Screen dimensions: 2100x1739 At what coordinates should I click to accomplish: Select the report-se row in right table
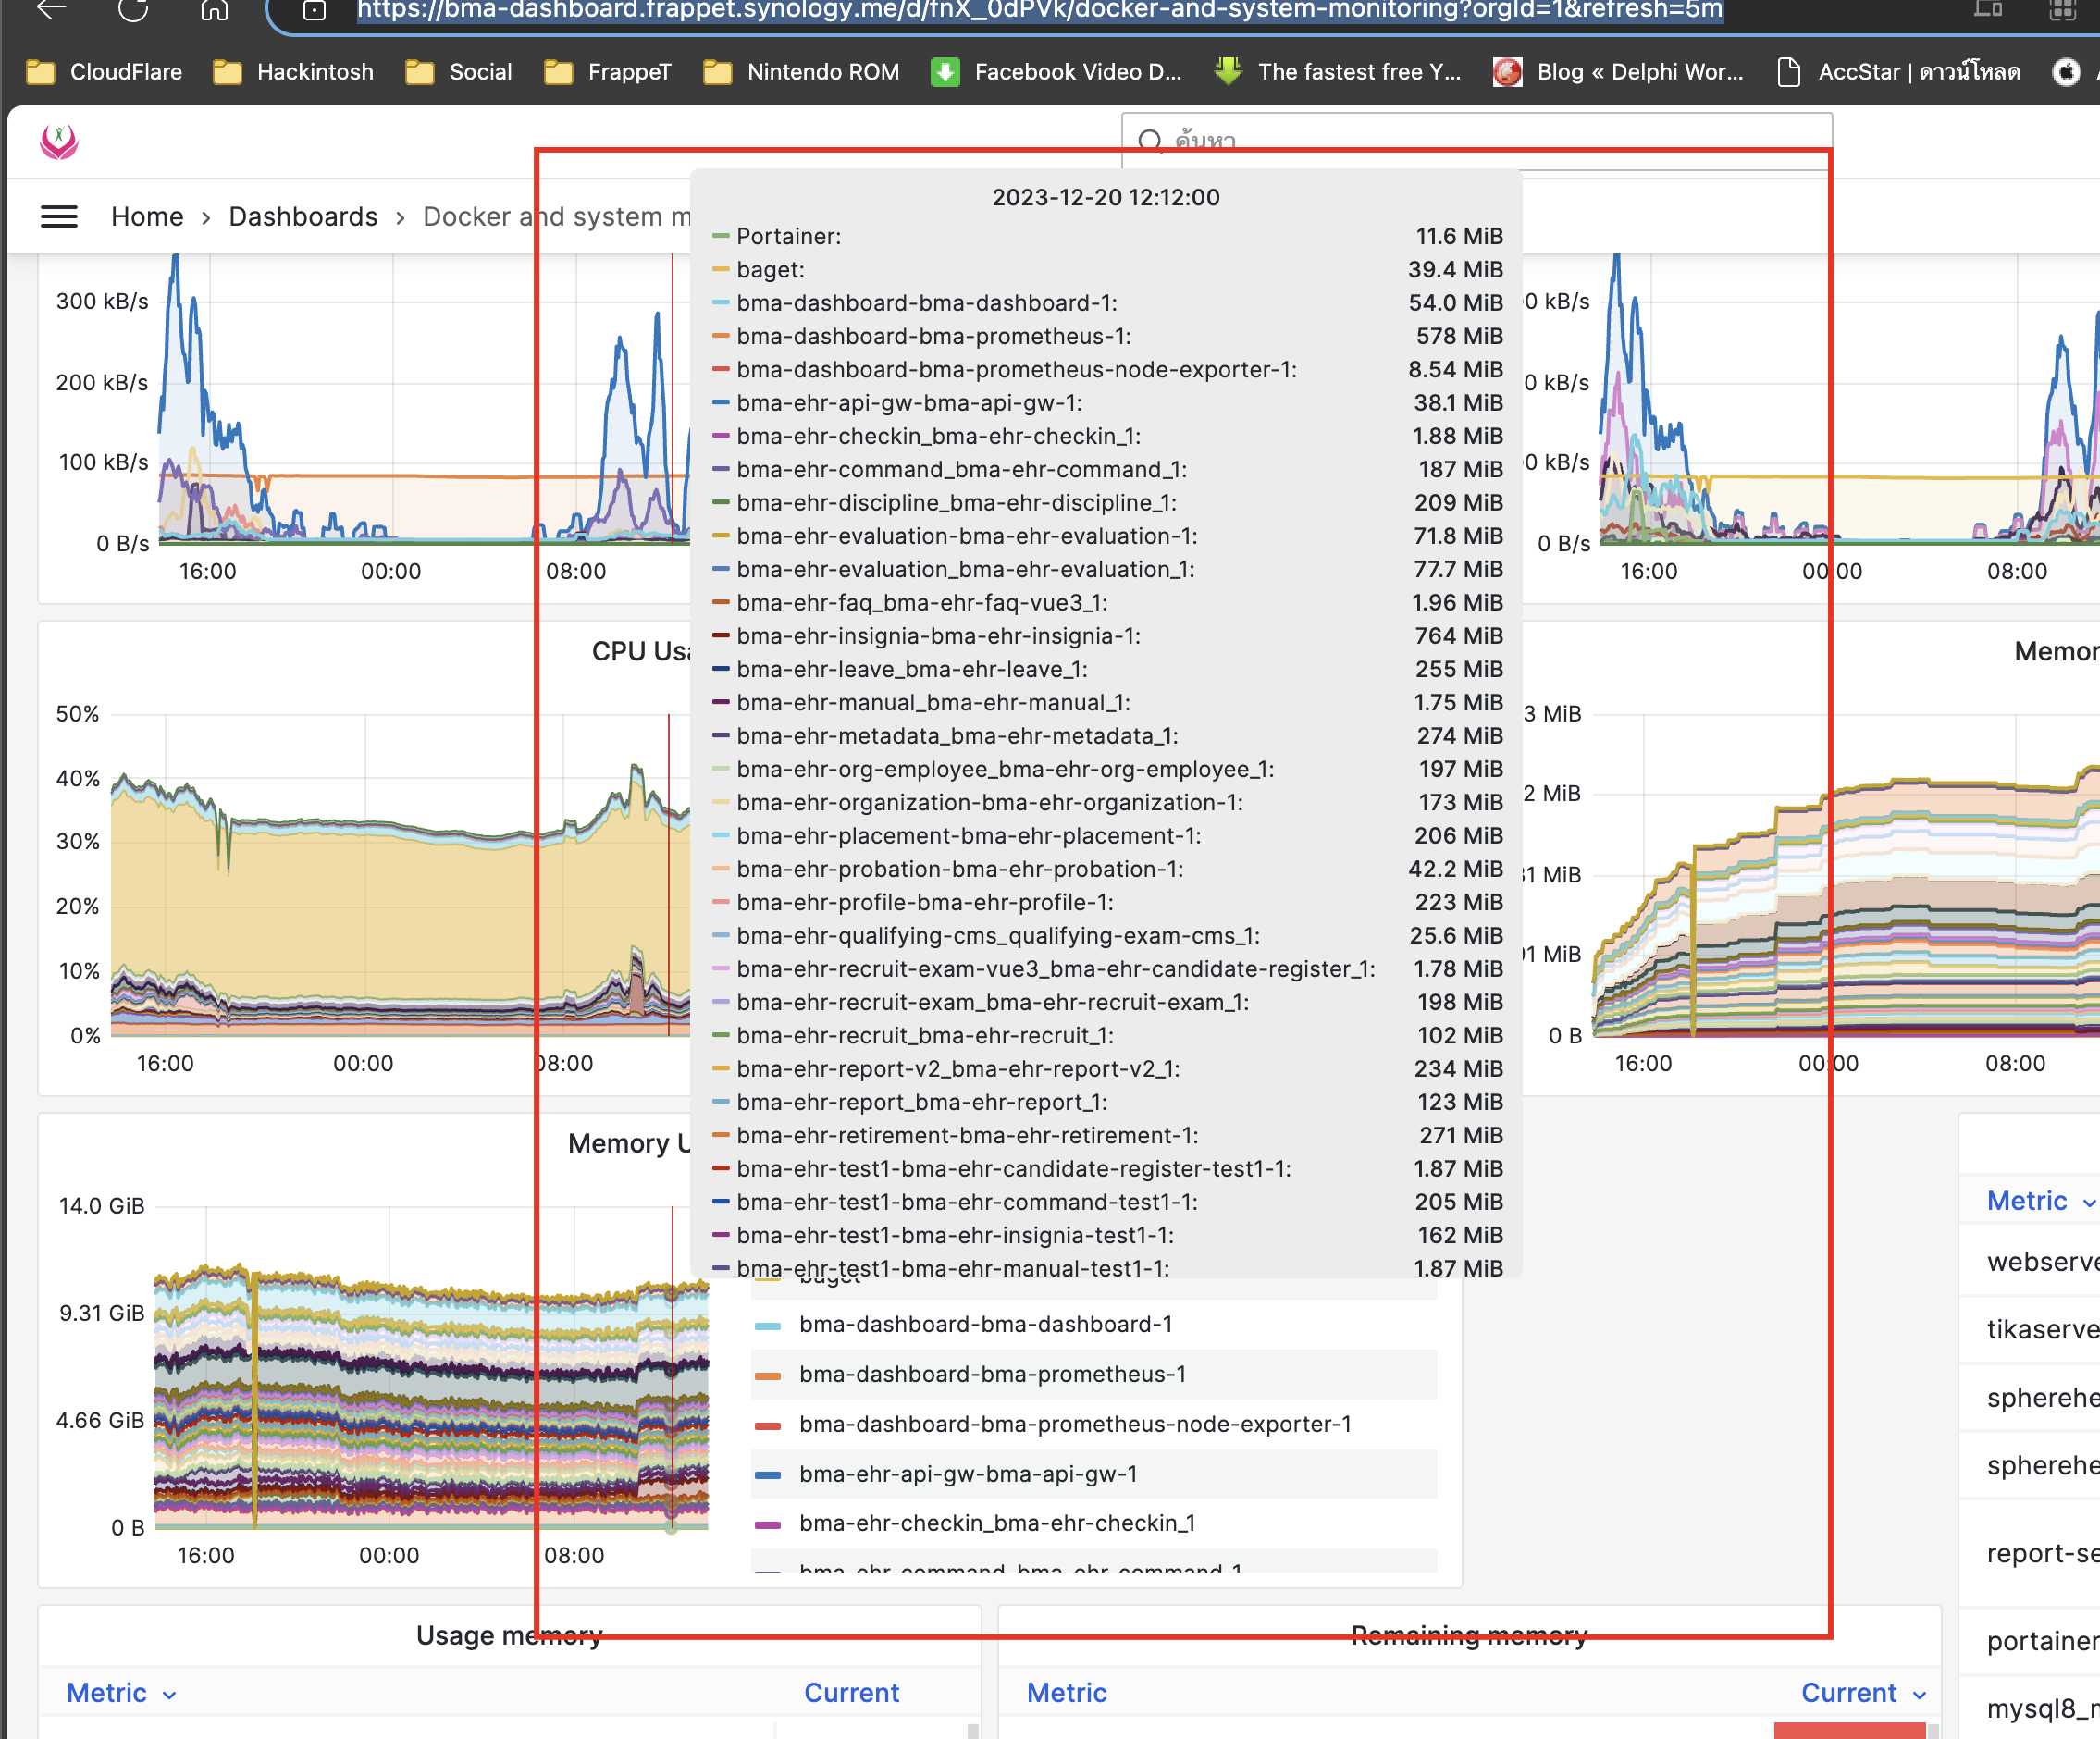coord(2030,1553)
